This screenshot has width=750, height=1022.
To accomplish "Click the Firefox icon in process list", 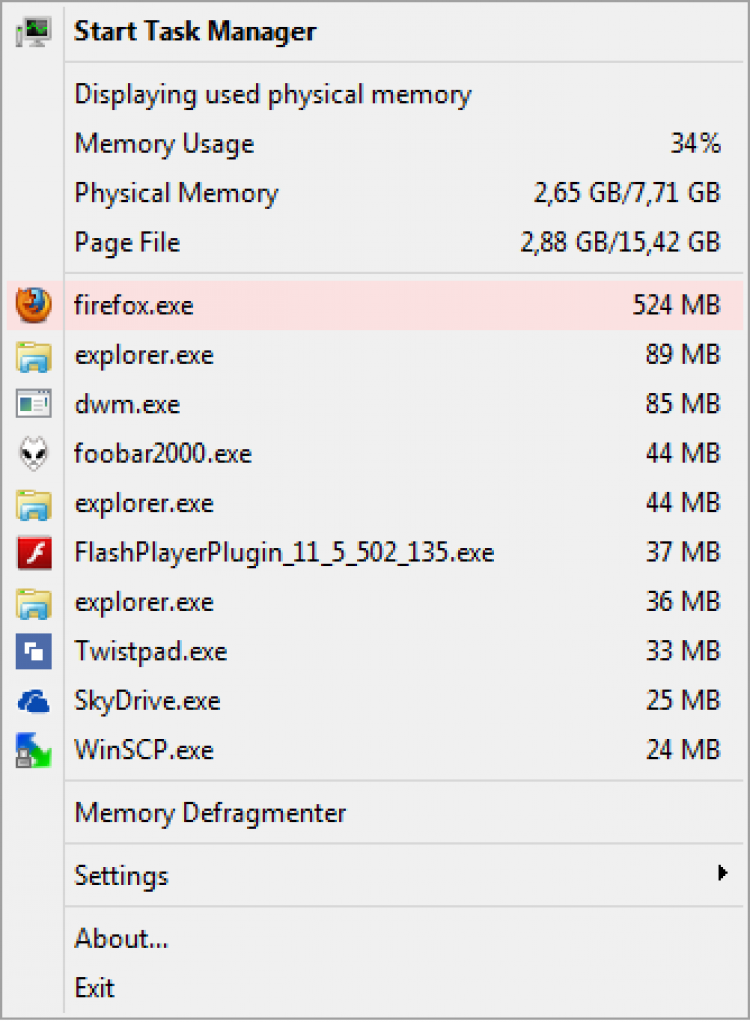I will point(33,304).
